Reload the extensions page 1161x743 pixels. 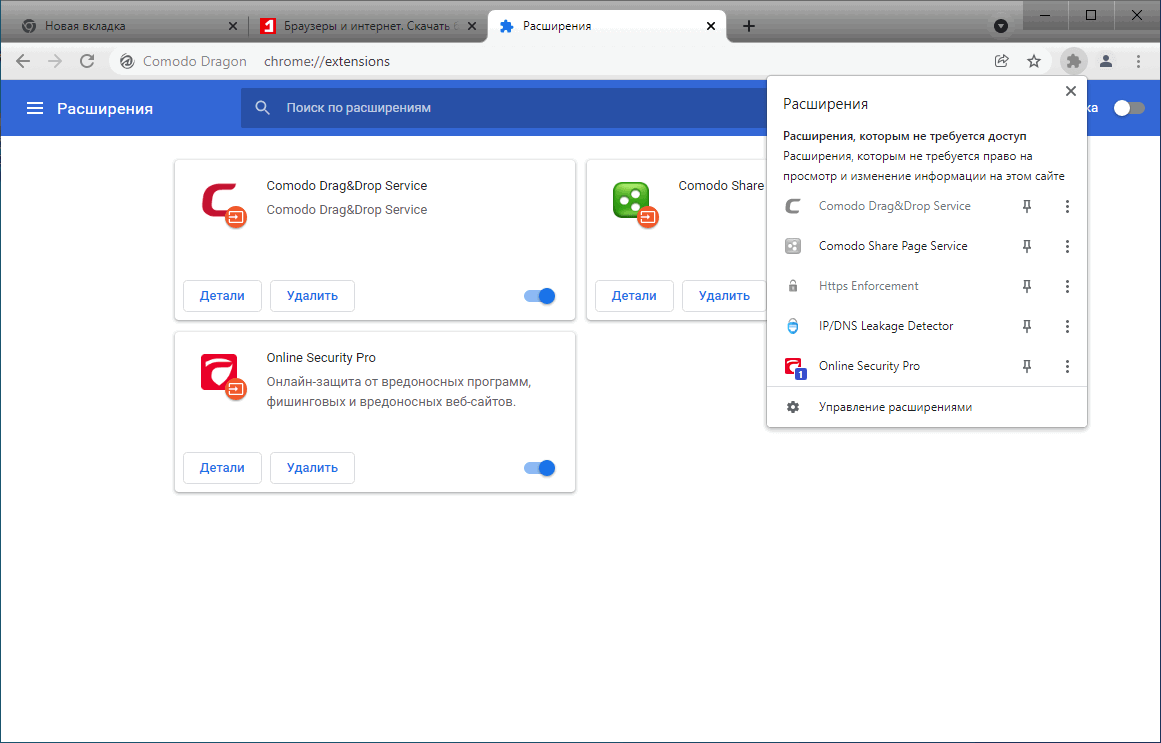click(87, 61)
